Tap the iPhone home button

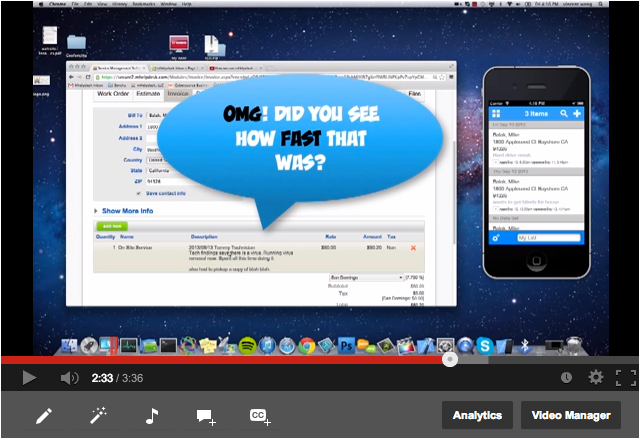pos(537,261)
